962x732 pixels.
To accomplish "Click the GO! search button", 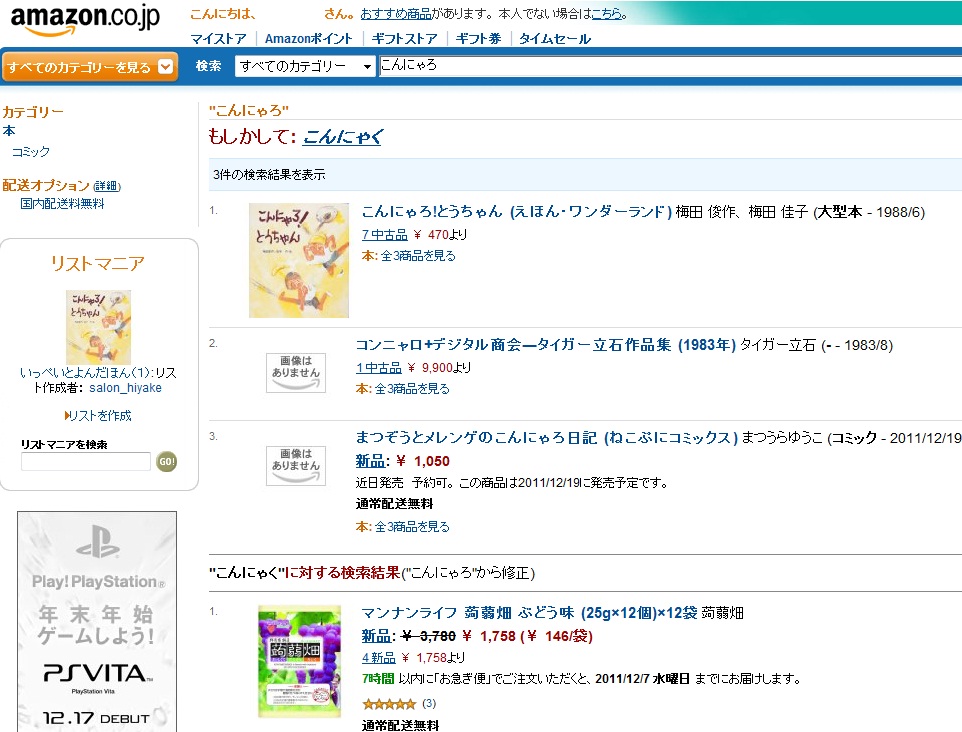I will [166, 461].
